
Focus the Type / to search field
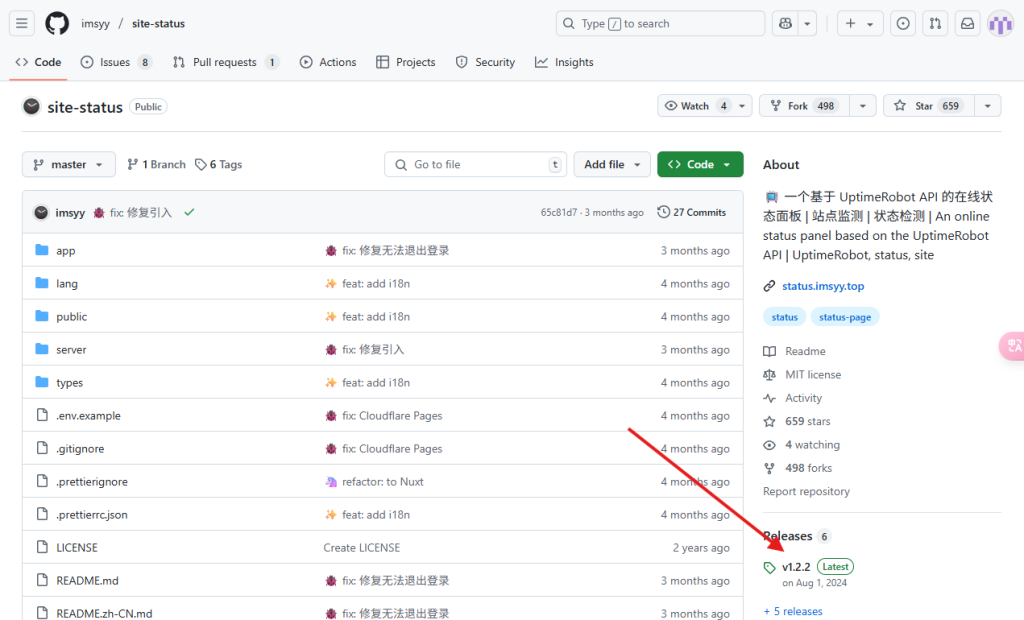pos(660,24)
